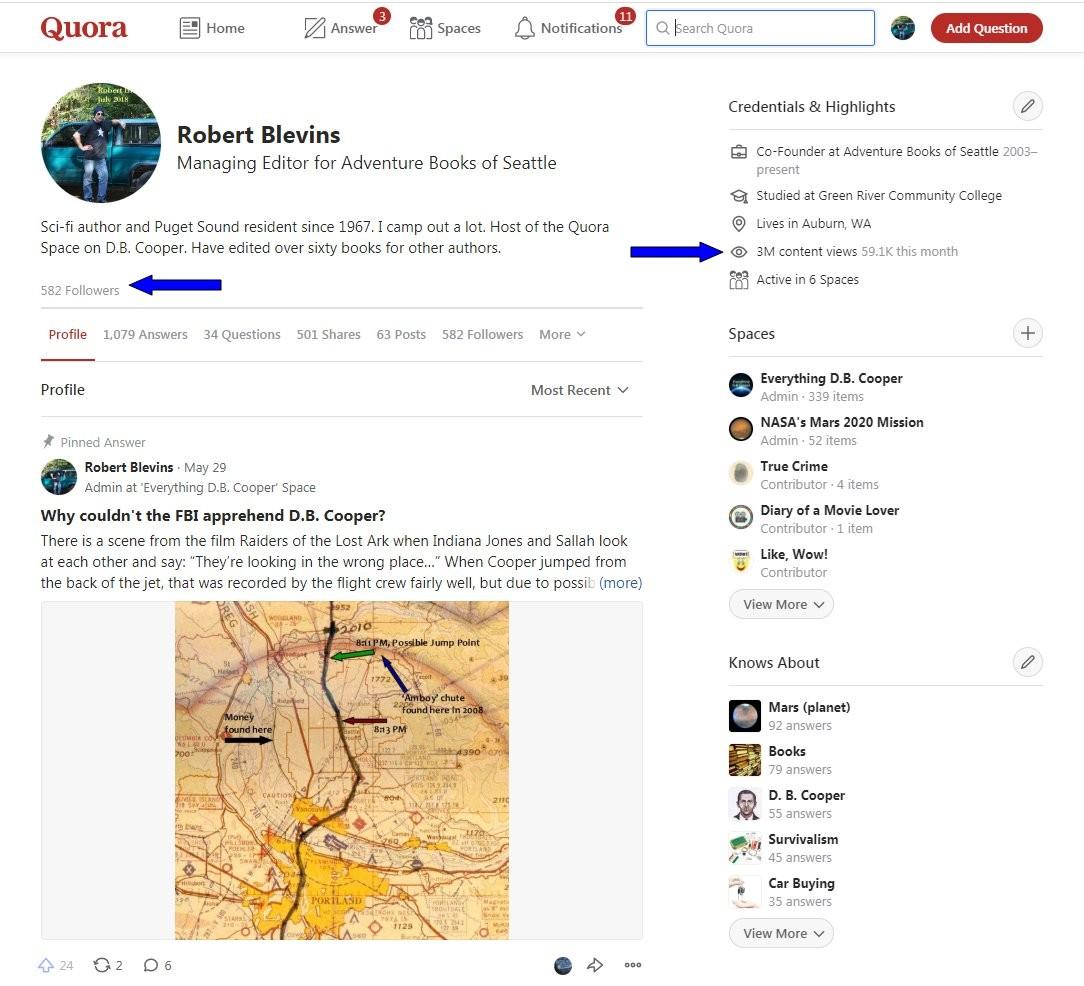Click the True Crime space icon
The image size is (1084, 986).
740,474
